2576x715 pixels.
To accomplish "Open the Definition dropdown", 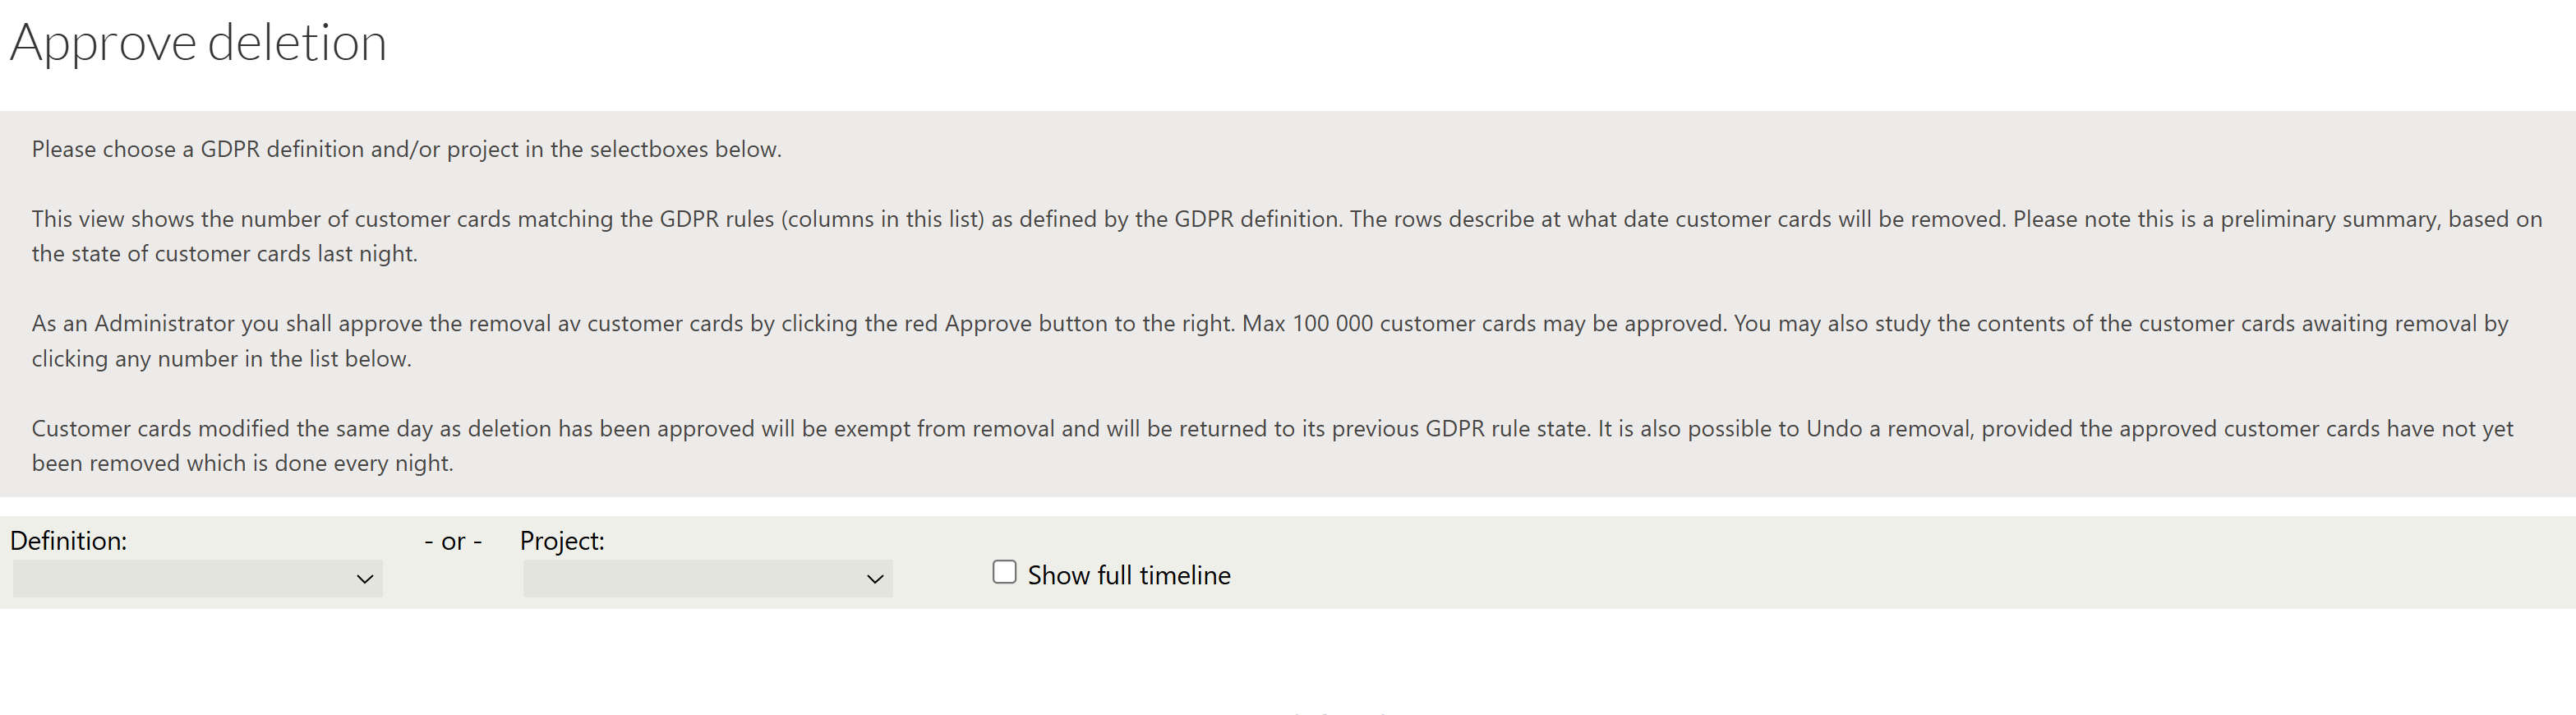I will 197,578.
